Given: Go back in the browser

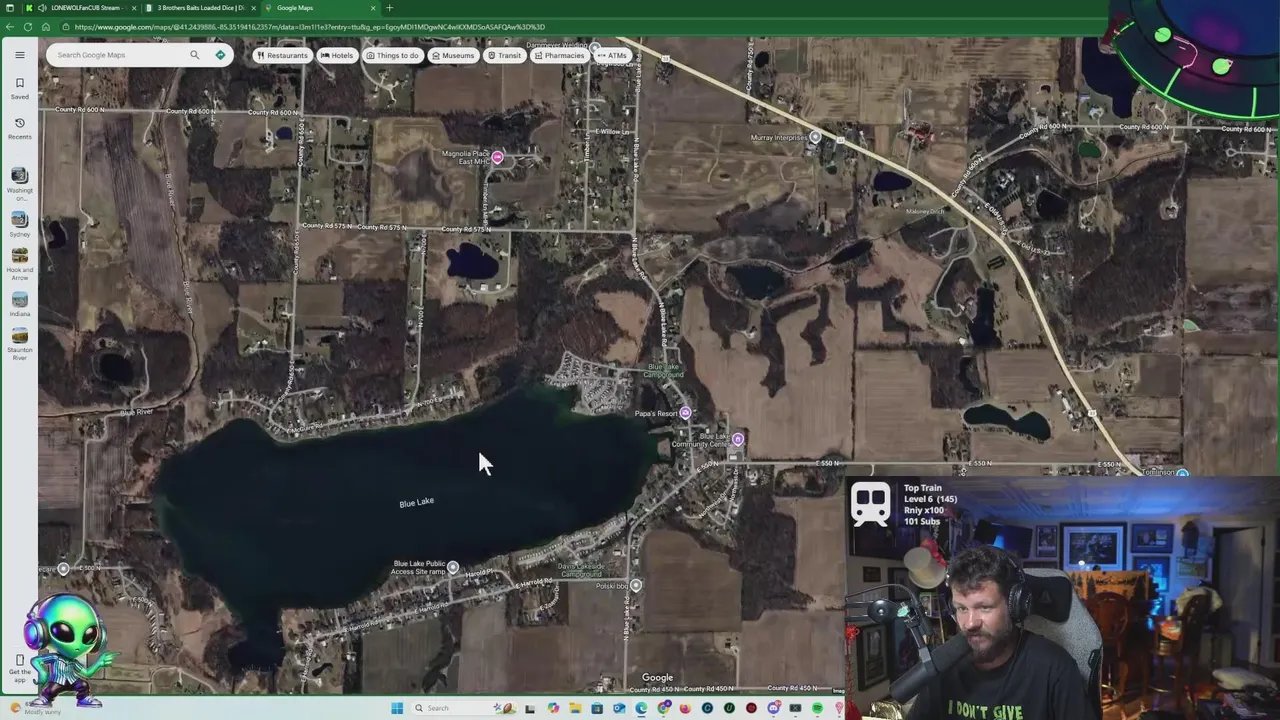Looking at the screenshot, I should click(9, 27).
